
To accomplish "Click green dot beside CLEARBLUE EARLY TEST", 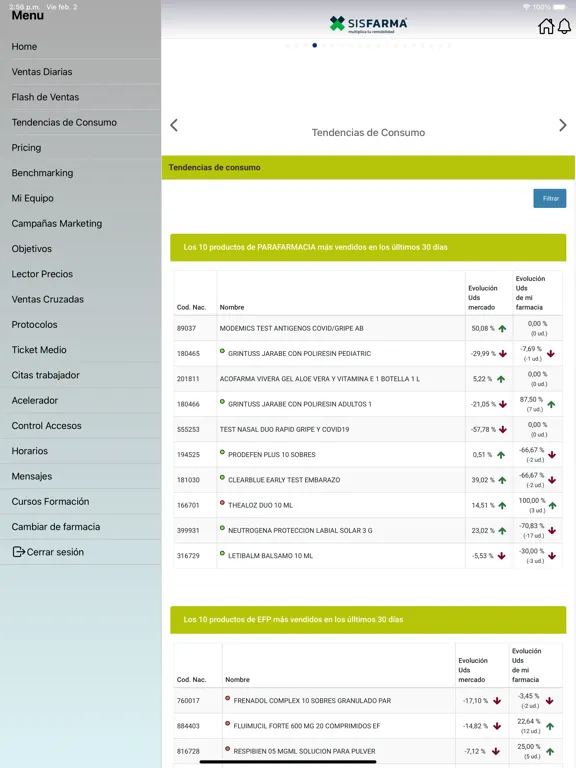I will 222,478.
